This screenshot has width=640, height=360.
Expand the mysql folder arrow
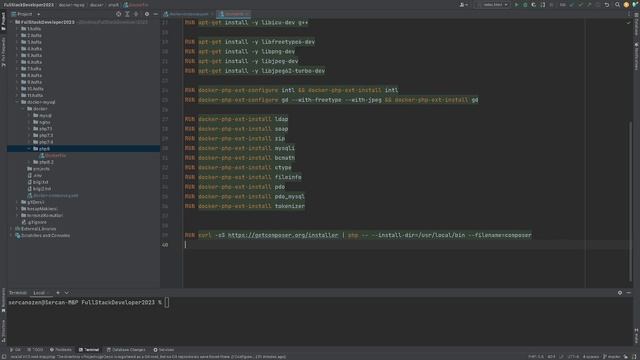29,116
